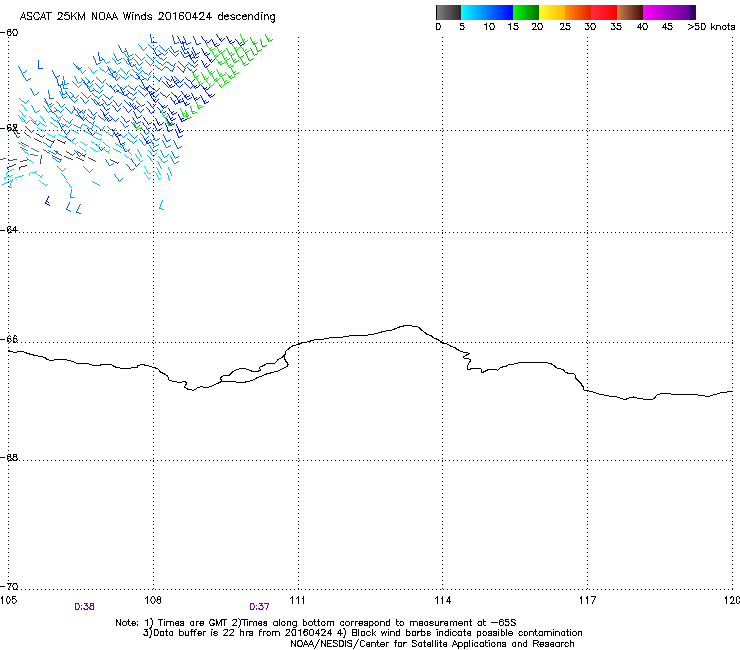Click the ">50 knots" legend label

[711, 27]
